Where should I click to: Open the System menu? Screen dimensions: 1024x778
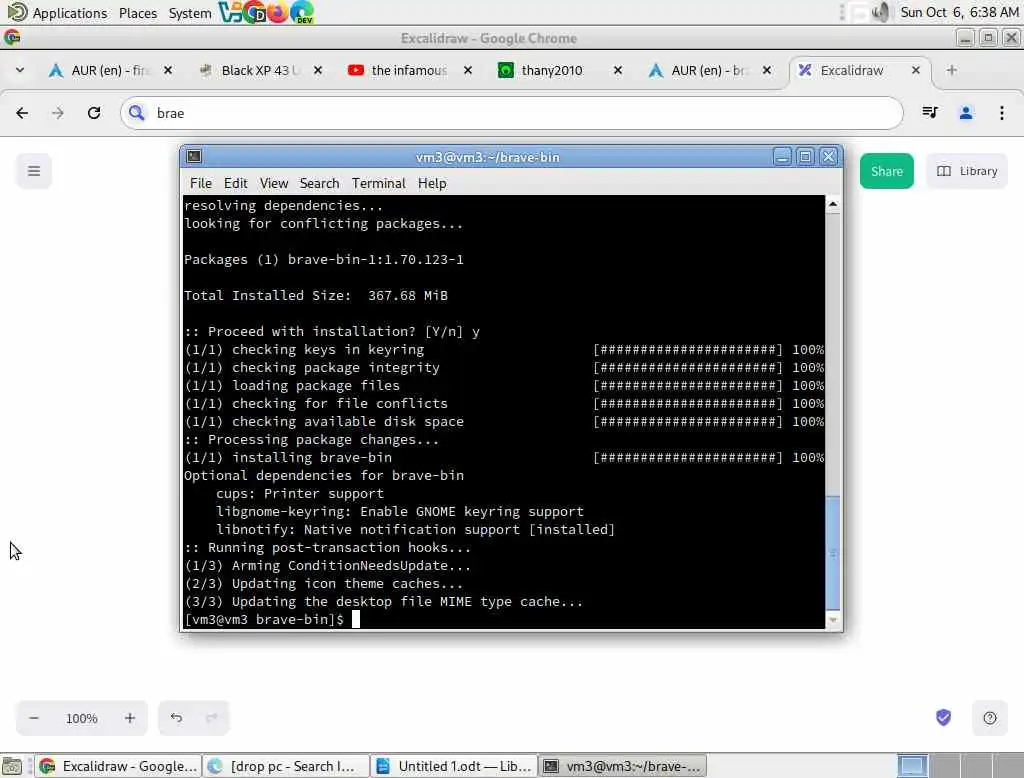[189, 13]
